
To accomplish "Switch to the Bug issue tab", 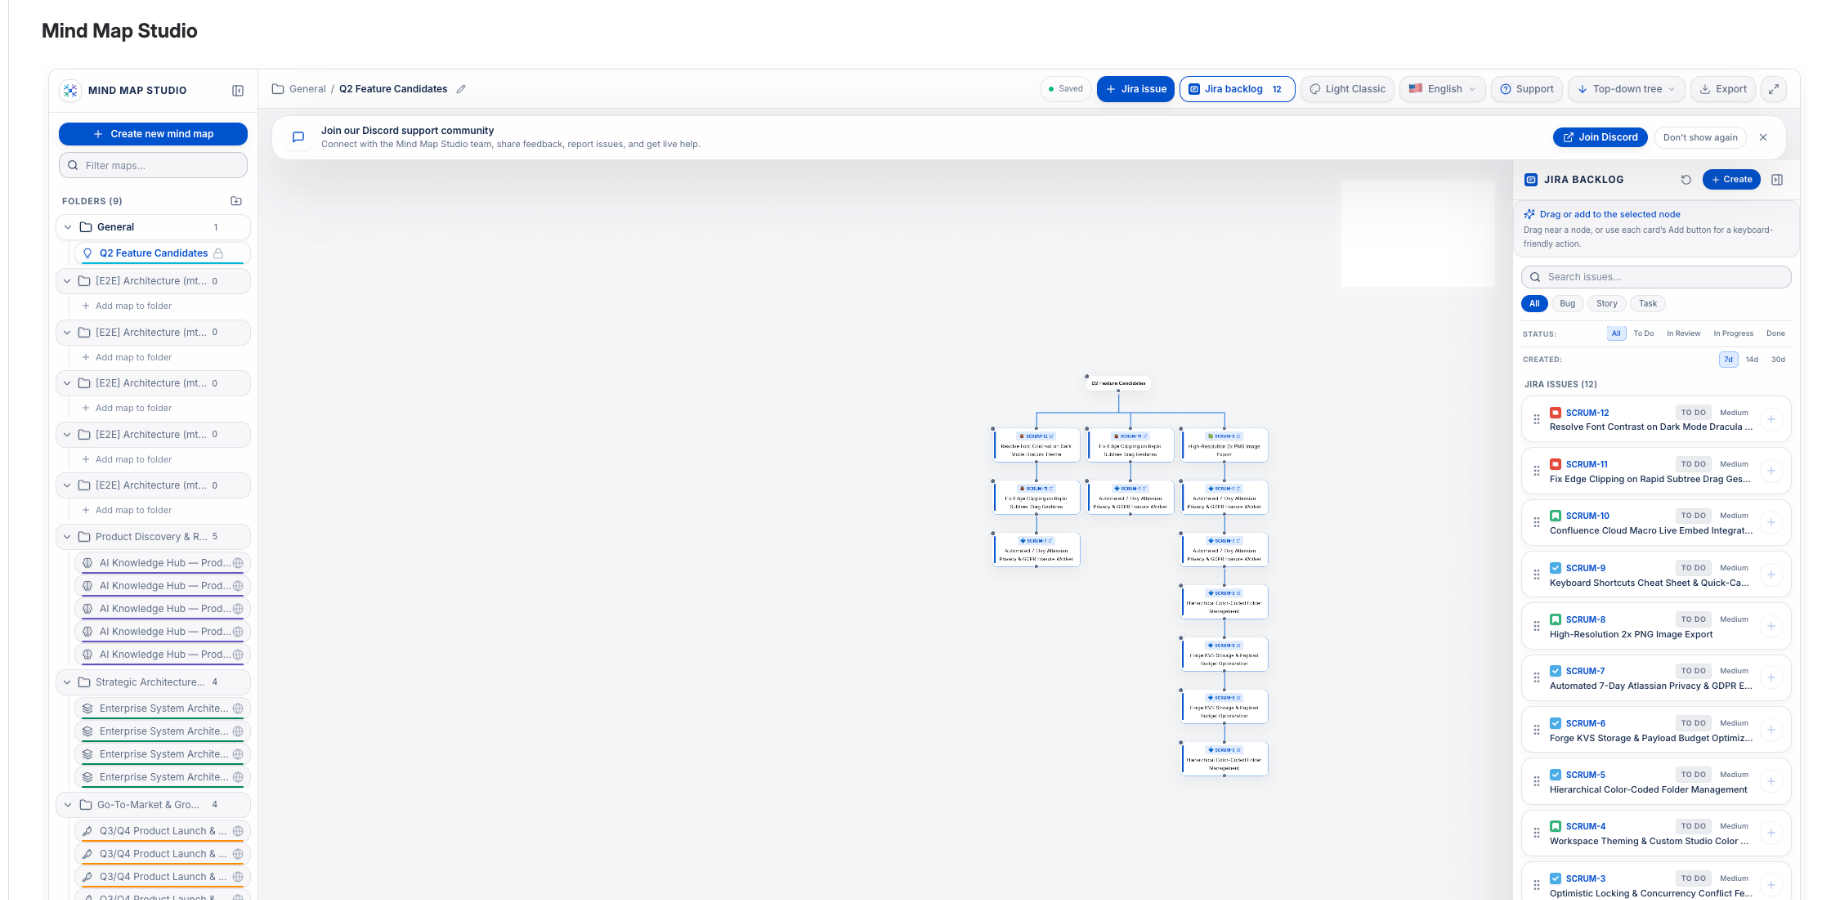I will point(1567,304).
